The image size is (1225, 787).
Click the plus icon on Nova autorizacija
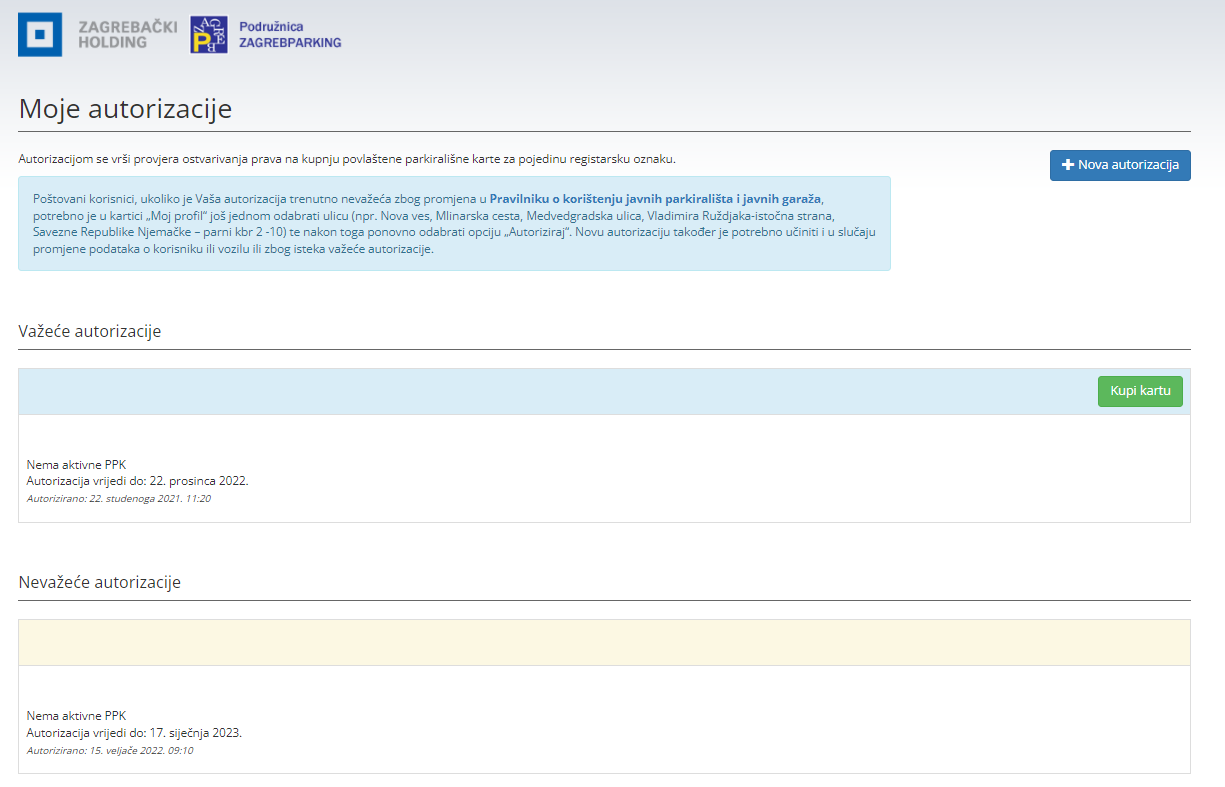1067,165
